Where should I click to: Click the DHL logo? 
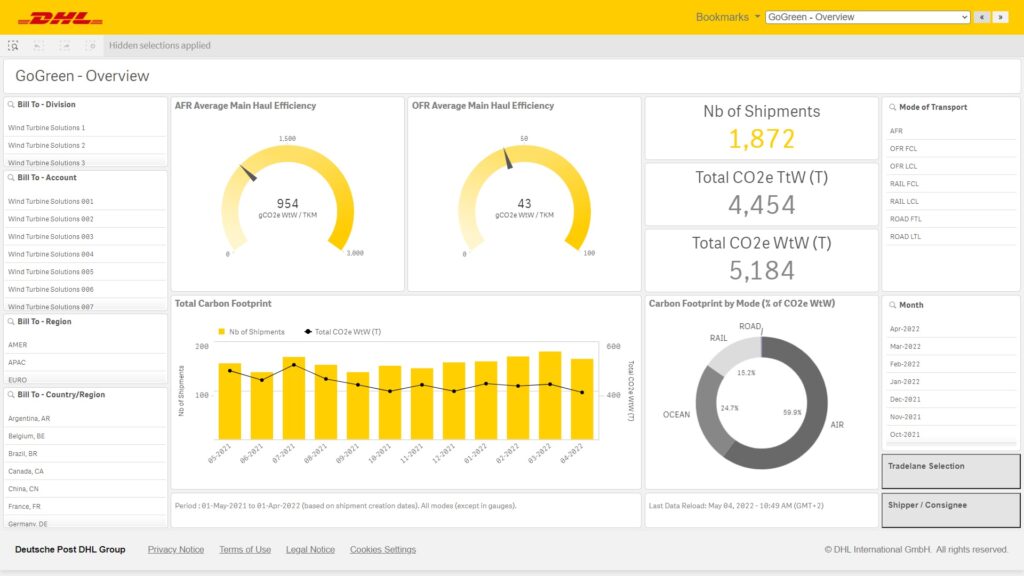tap(60, 18)
